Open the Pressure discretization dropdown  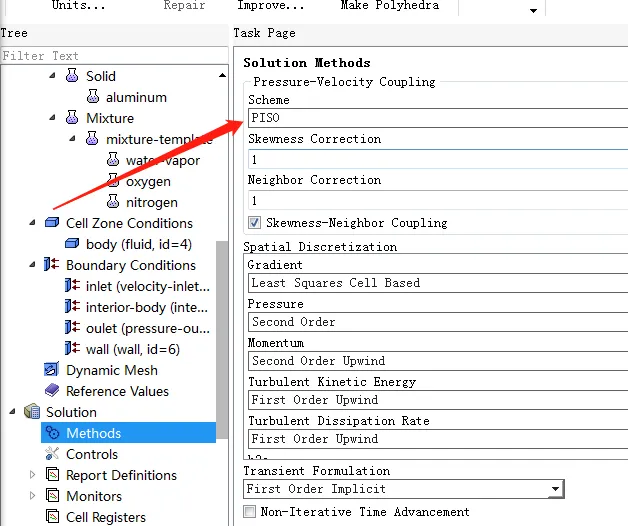coord(438,322)
